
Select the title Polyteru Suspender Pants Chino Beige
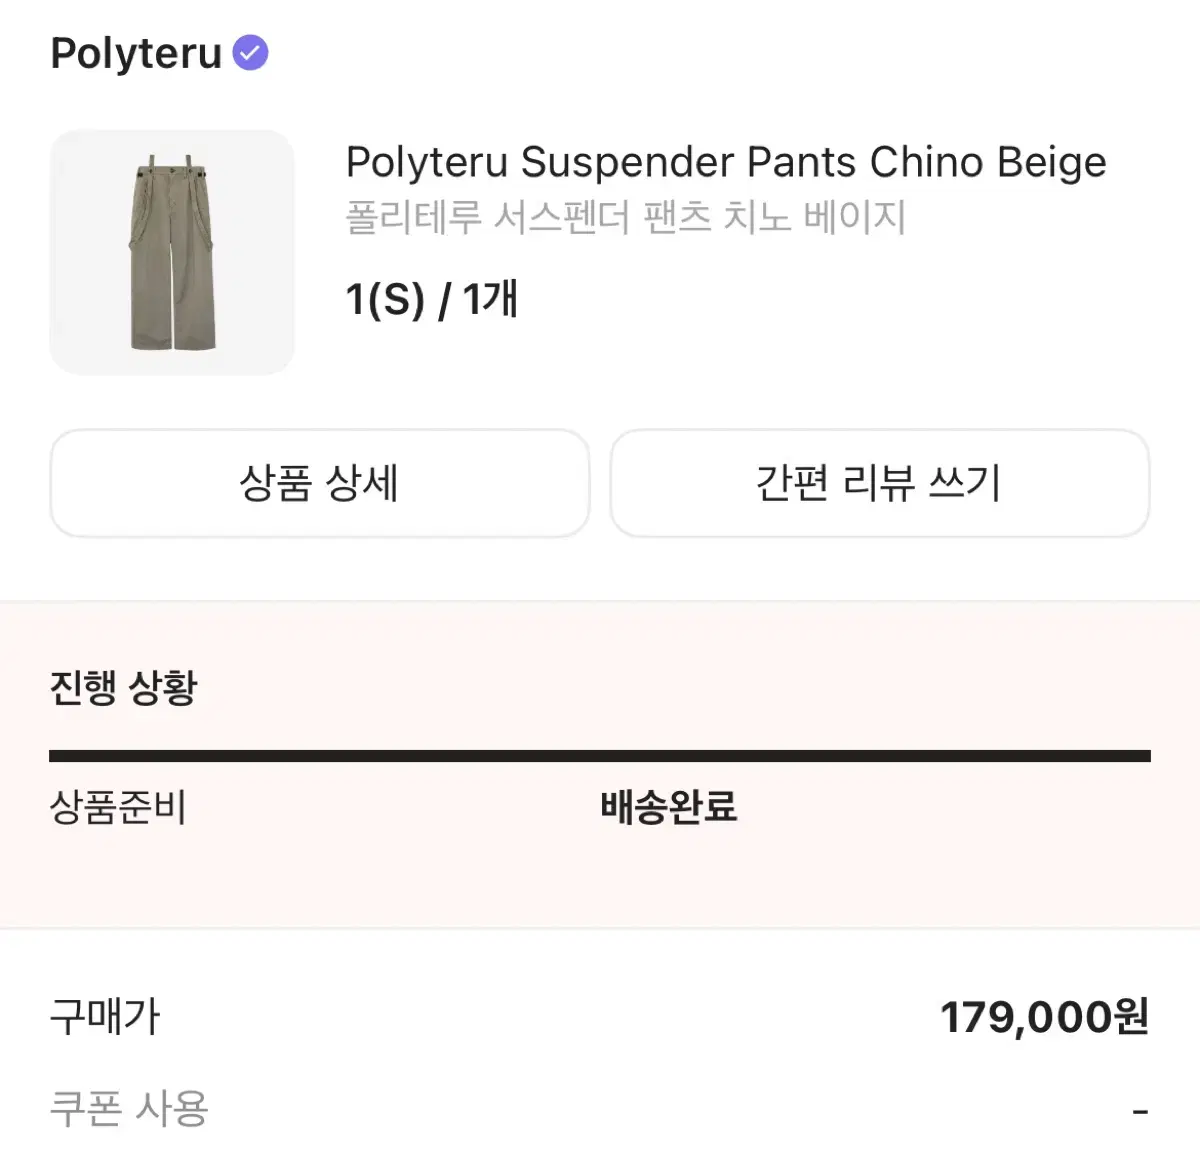pyautogui.click(x=725, y=162)
